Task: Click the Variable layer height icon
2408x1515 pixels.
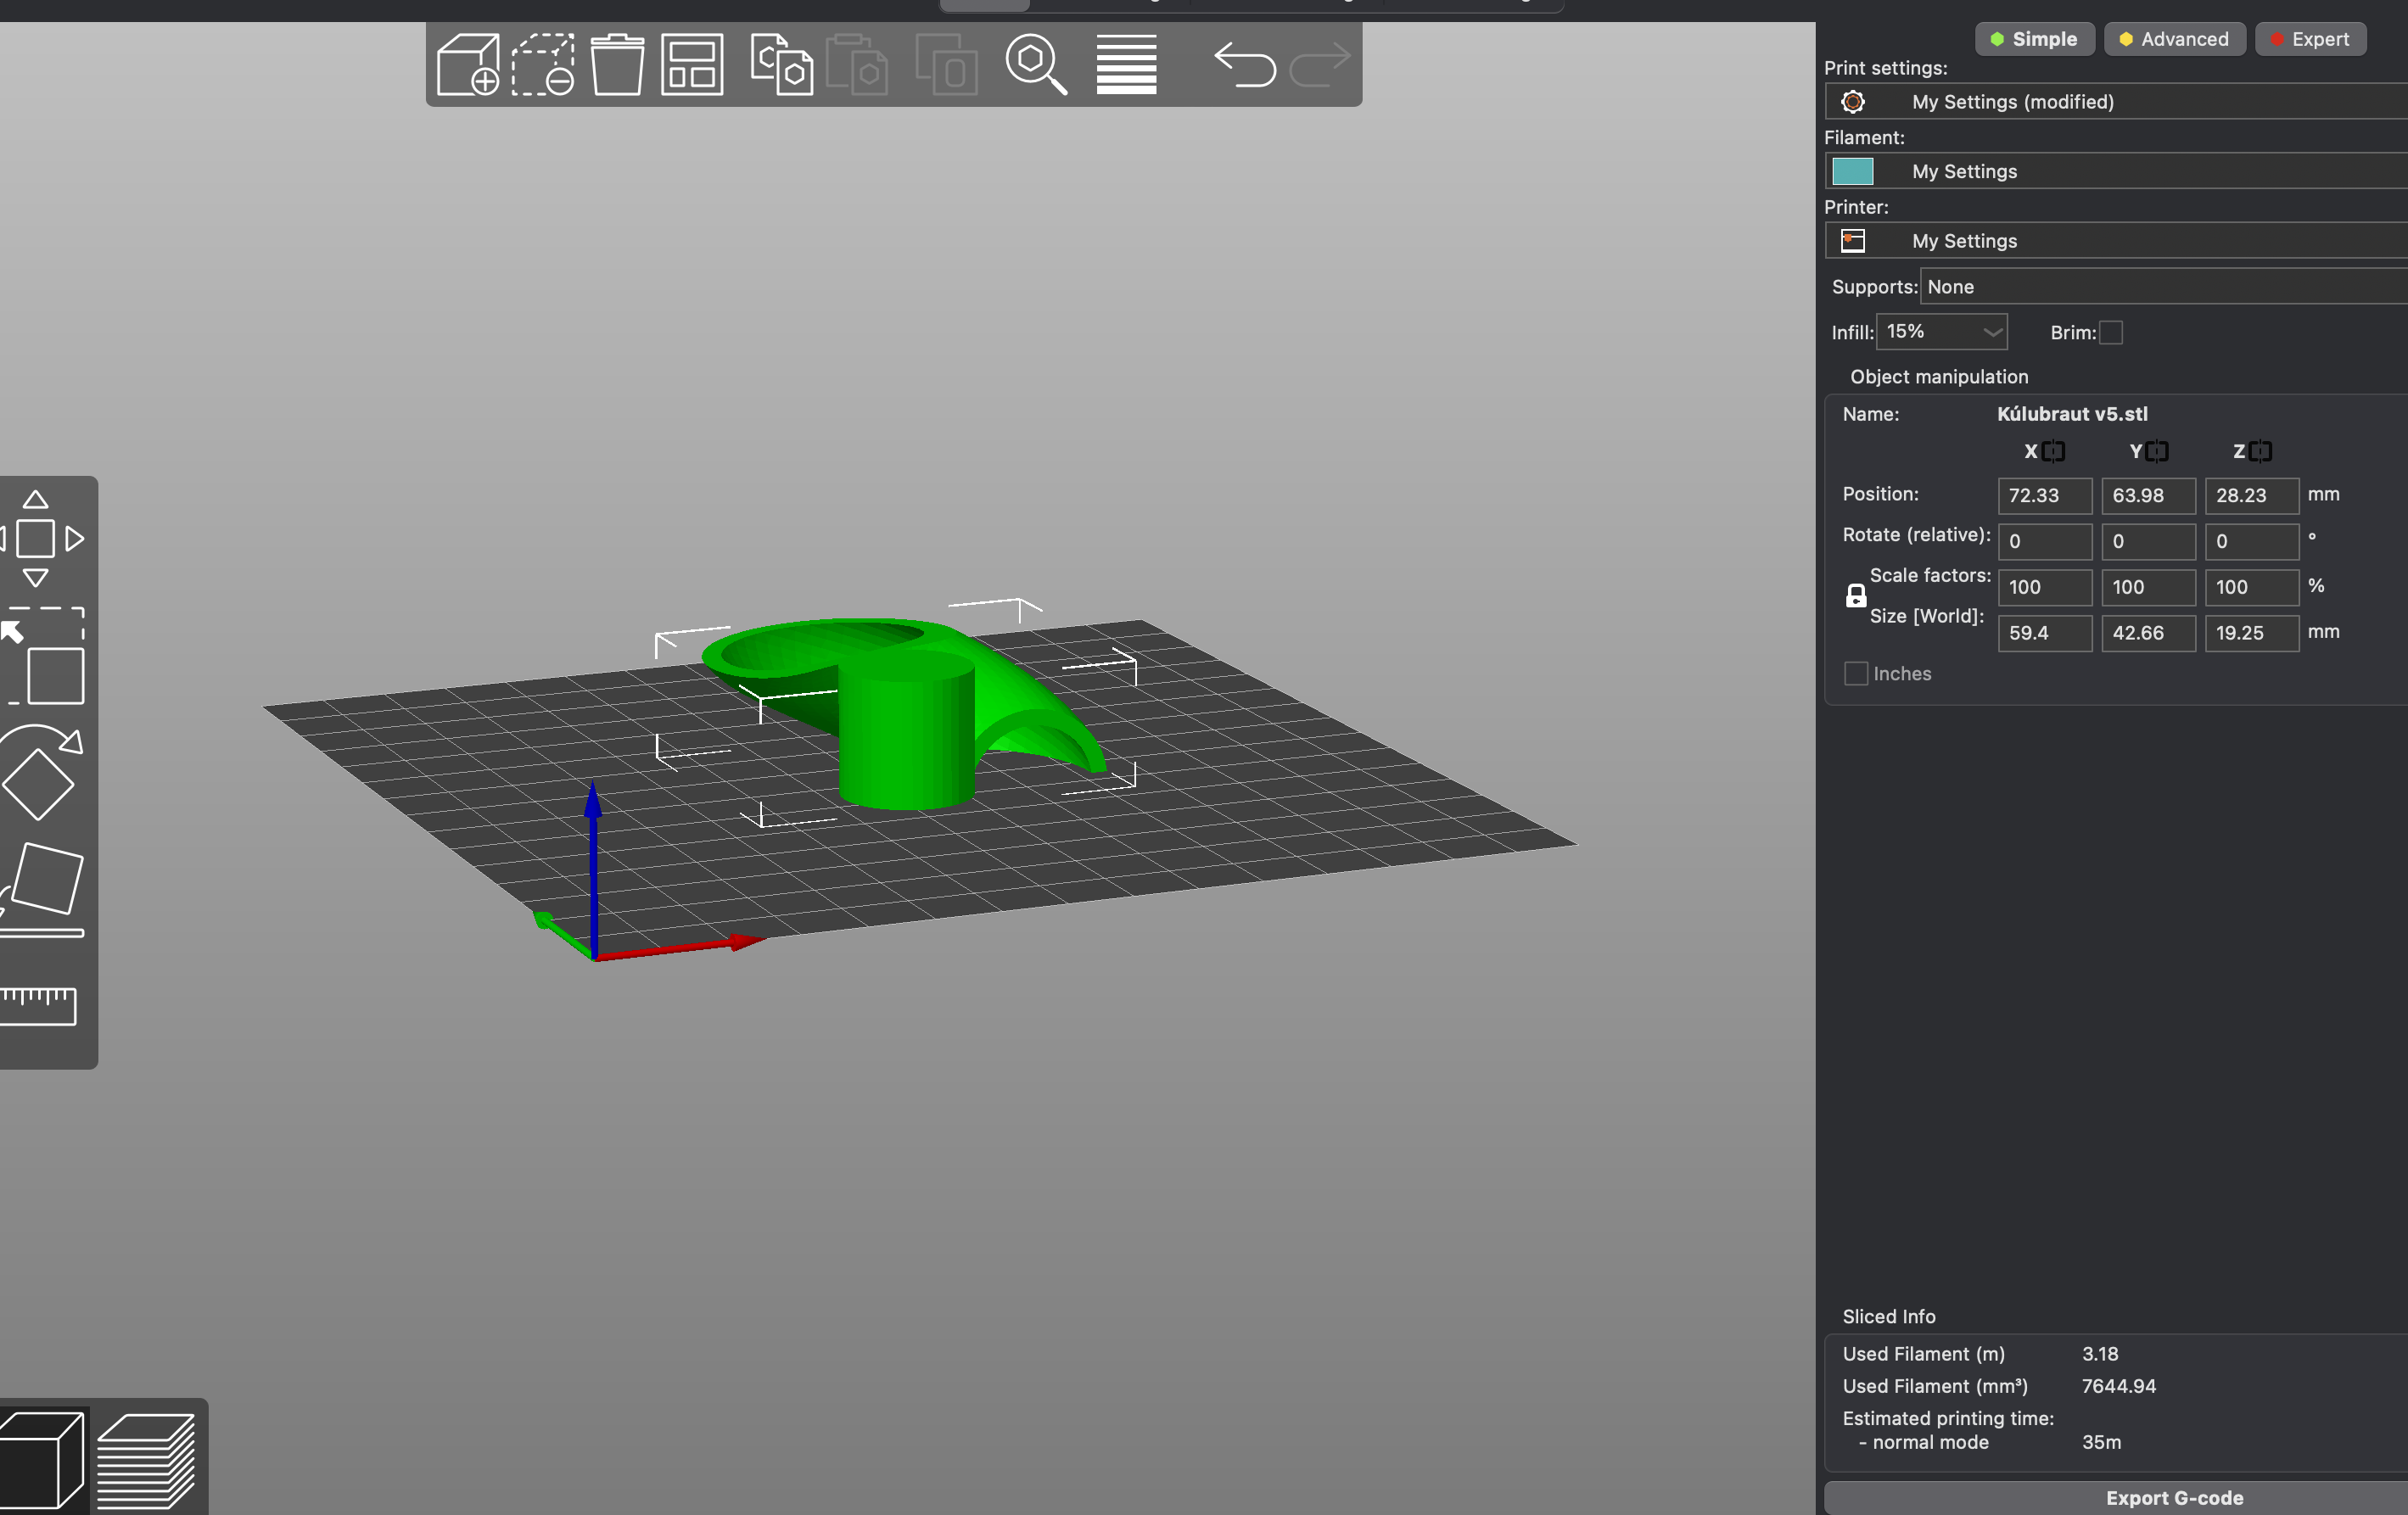Action: tap(1126, 65)
